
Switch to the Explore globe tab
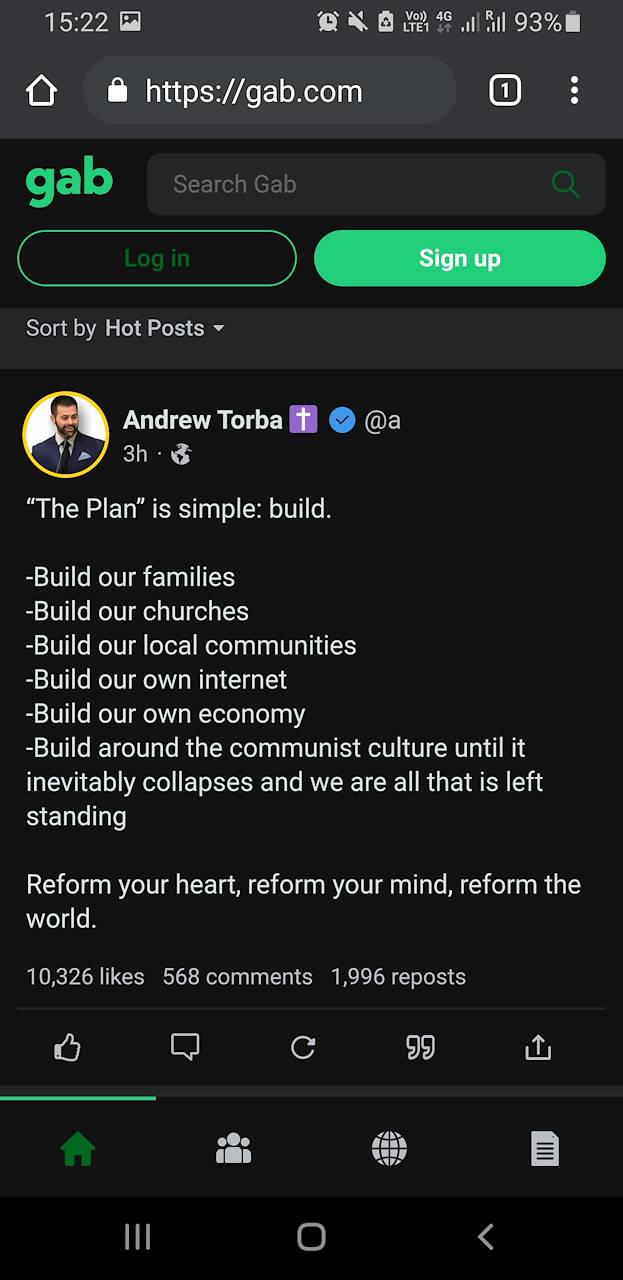click(x=389, y=1150)
